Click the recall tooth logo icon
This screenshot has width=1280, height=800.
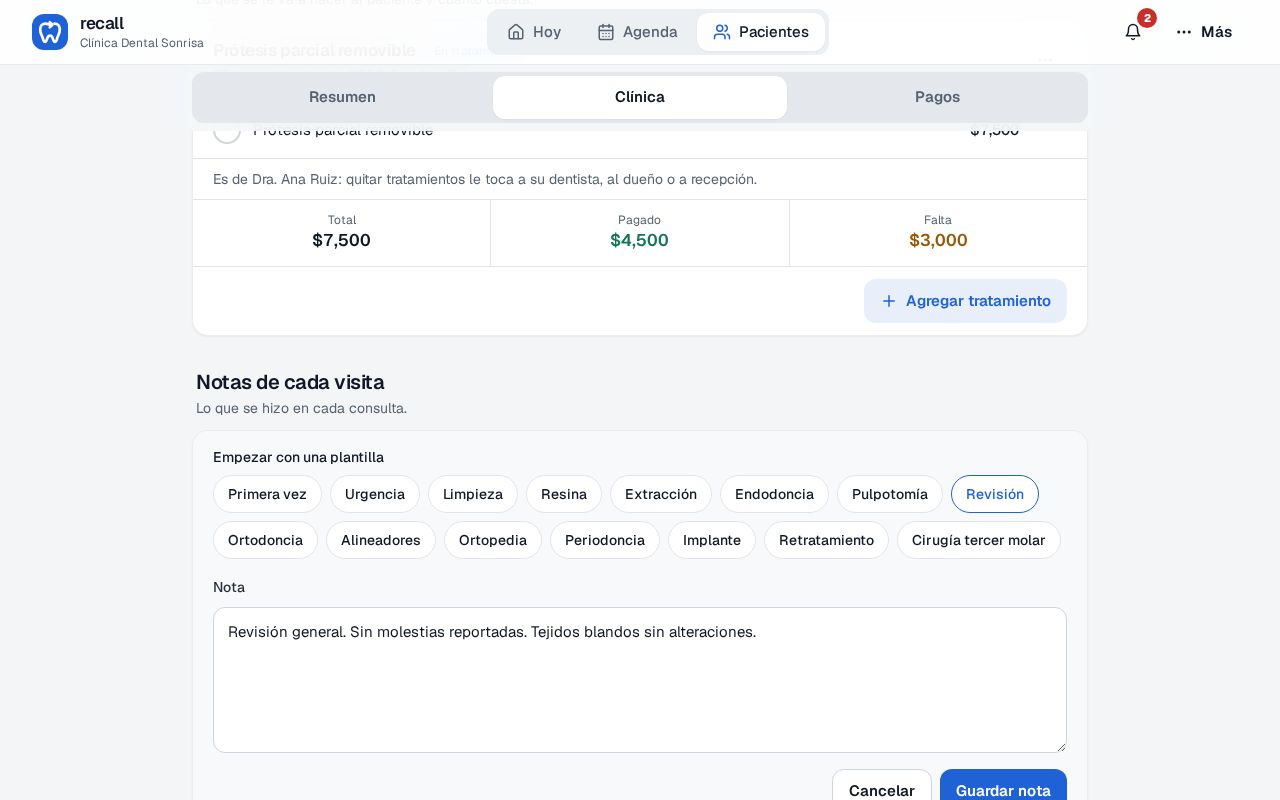pos(50,32)
